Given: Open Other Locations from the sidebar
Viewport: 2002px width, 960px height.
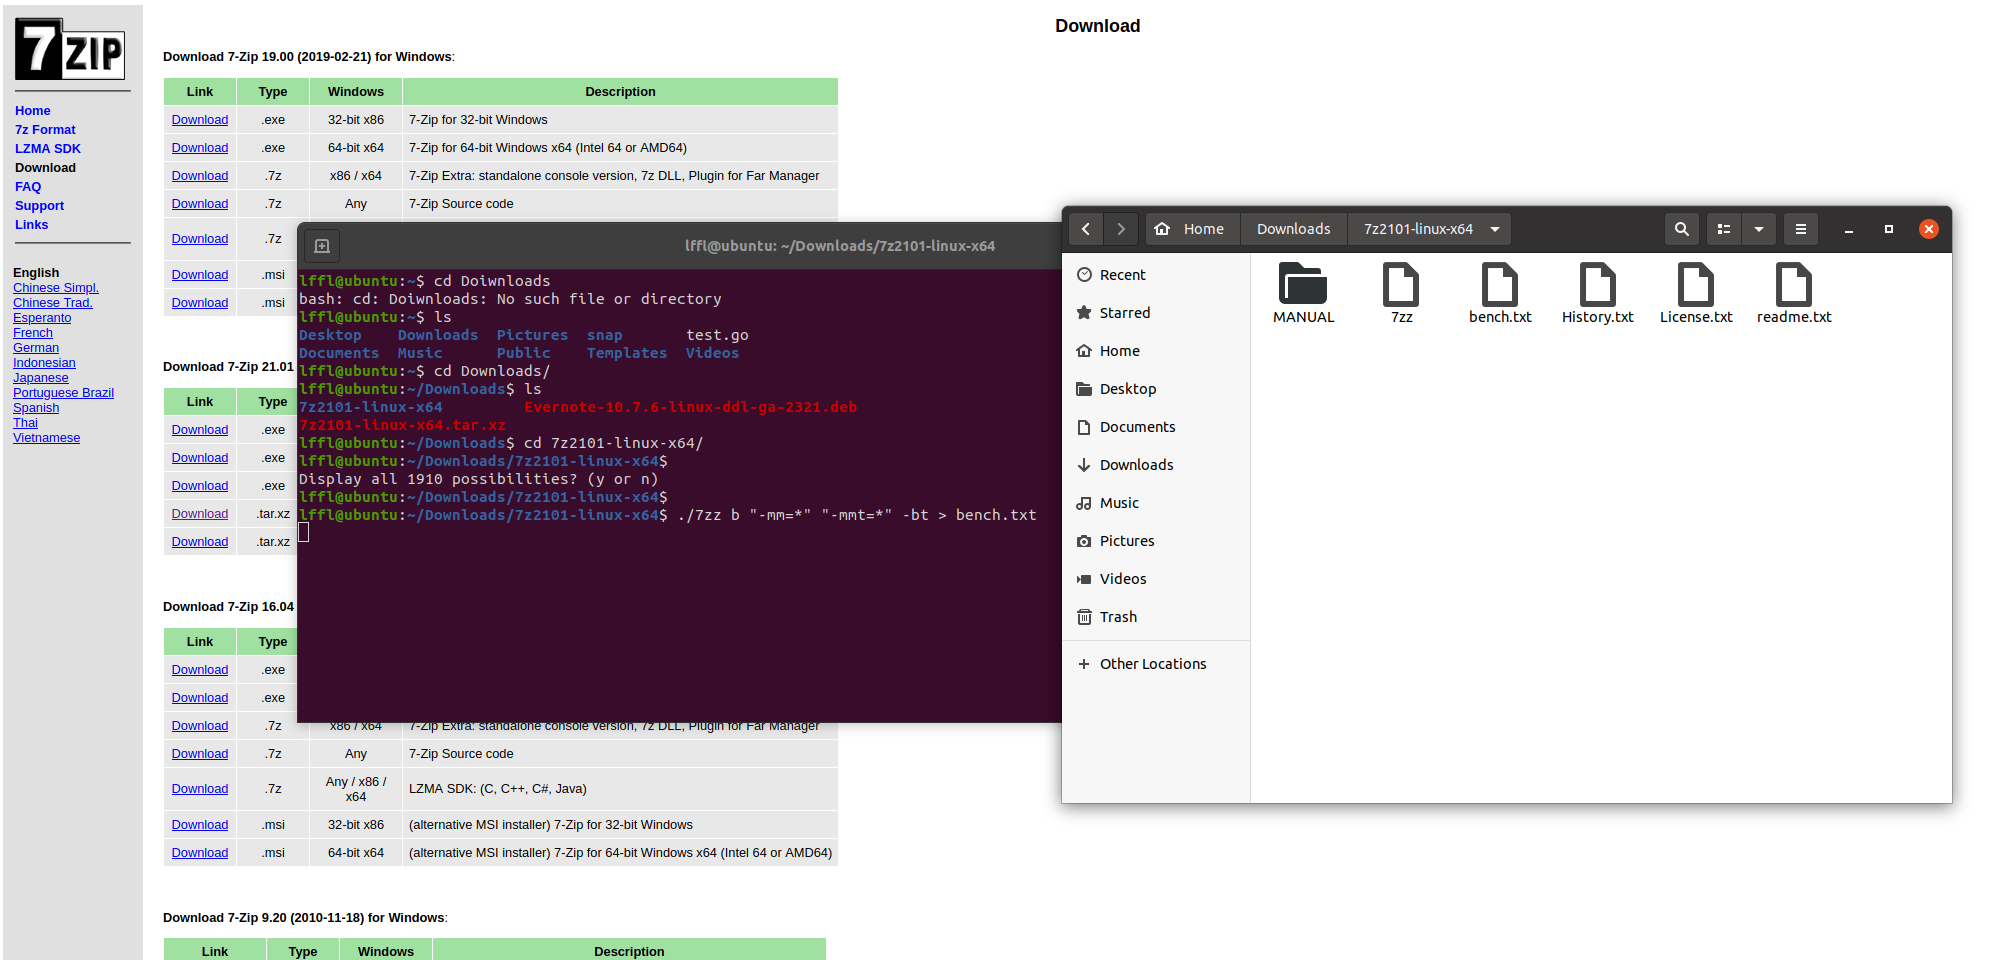Looking at the screenshot, I should 1152,663.
